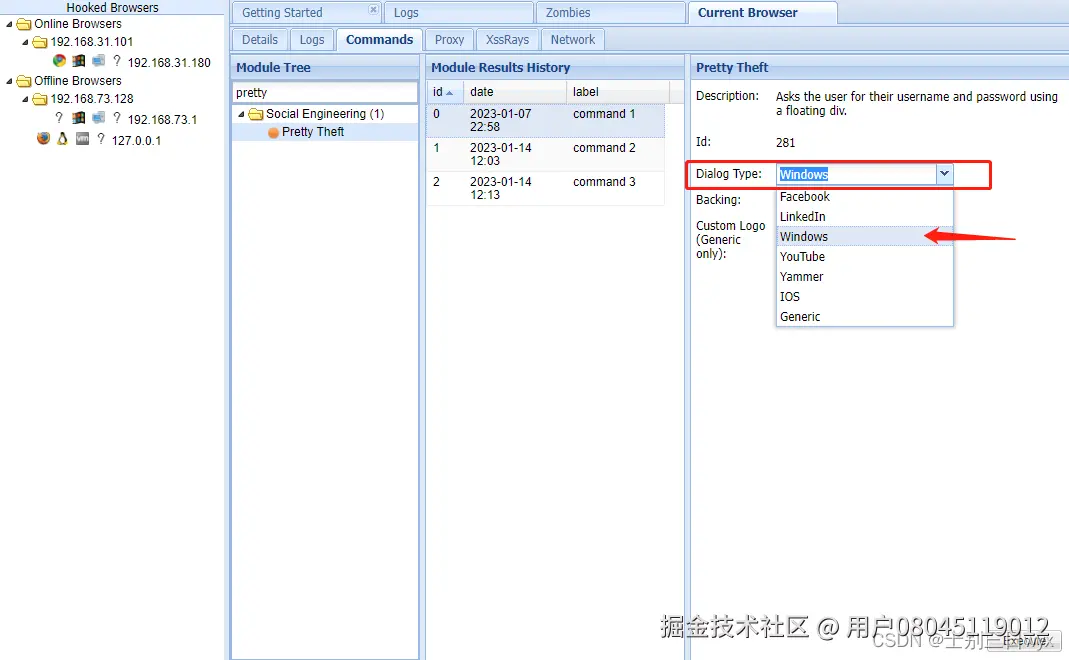This screenshot has height=660, width=1069.
Task: Click the date column header
Action: pos(515,91)
